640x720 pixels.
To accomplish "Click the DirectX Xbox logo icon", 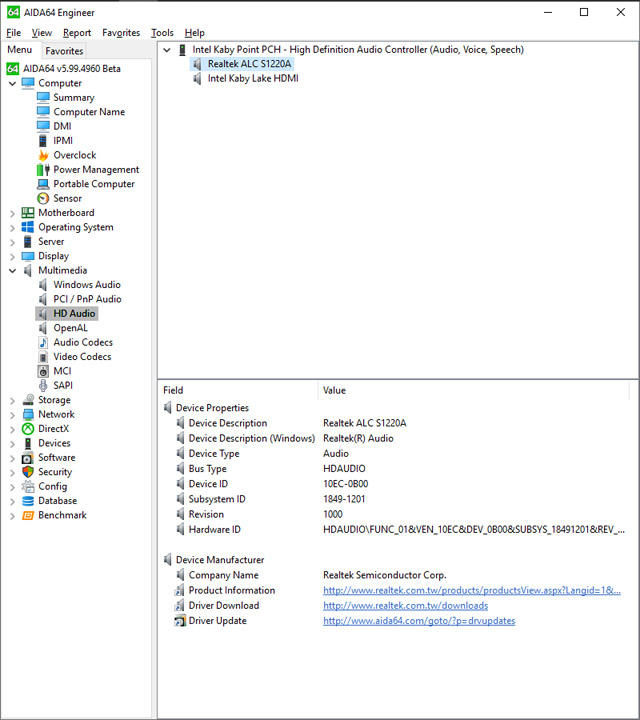I will click(x=28, y=428).
